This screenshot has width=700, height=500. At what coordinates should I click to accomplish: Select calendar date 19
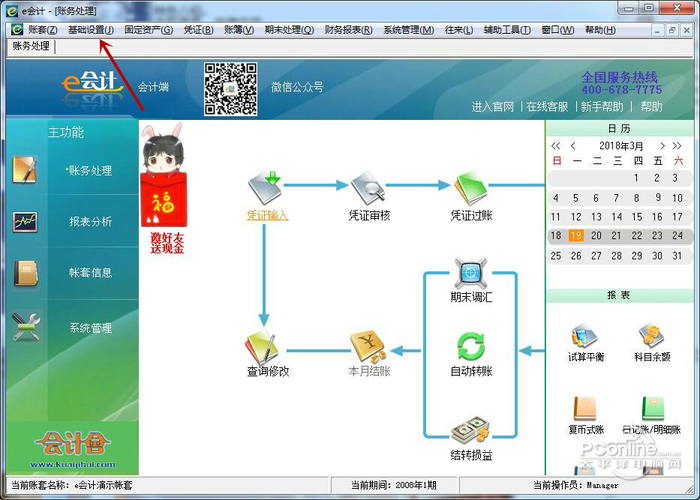click(576, 235)
